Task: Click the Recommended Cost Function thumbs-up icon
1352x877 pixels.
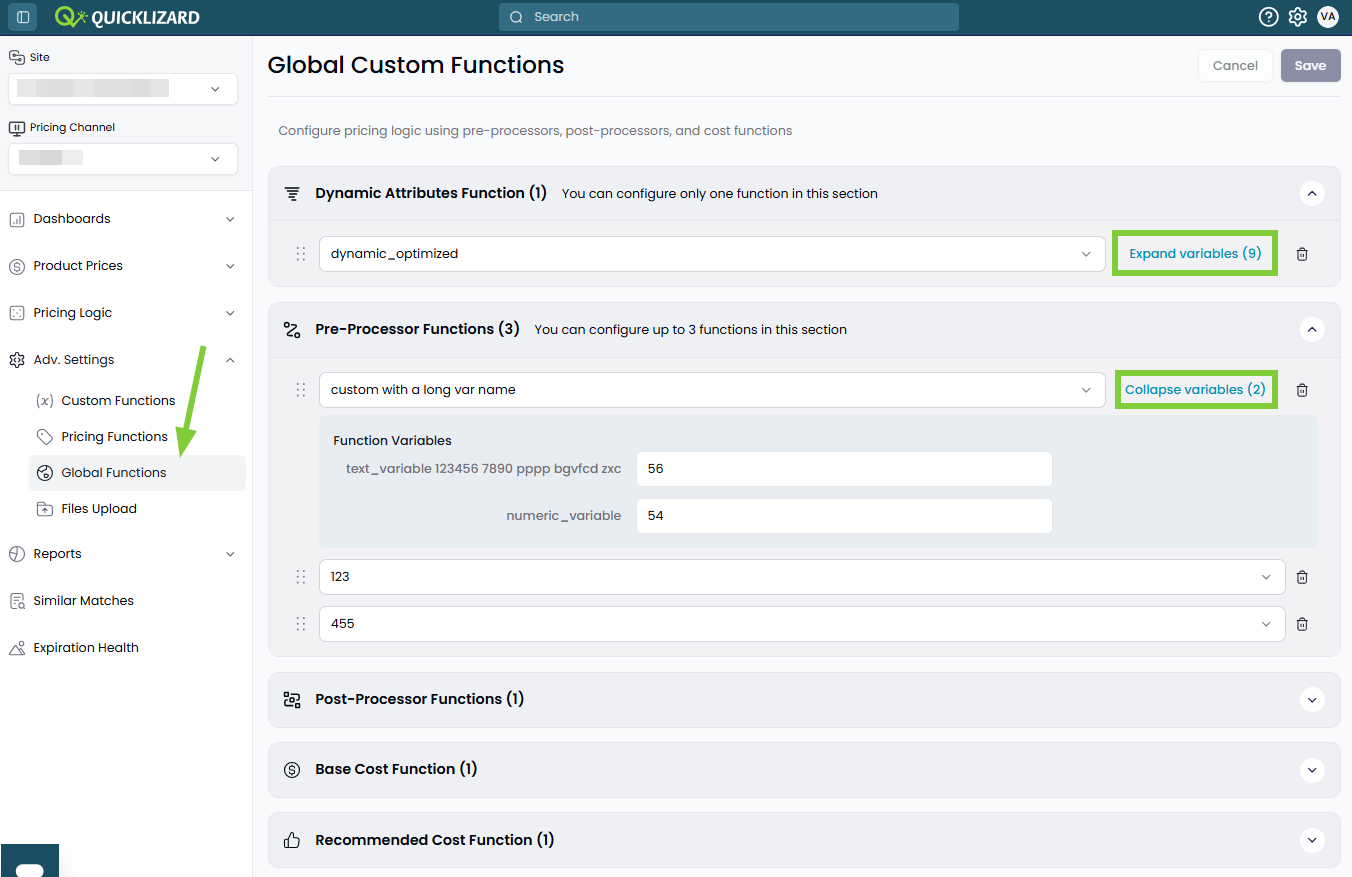Action: coord(292,840)
